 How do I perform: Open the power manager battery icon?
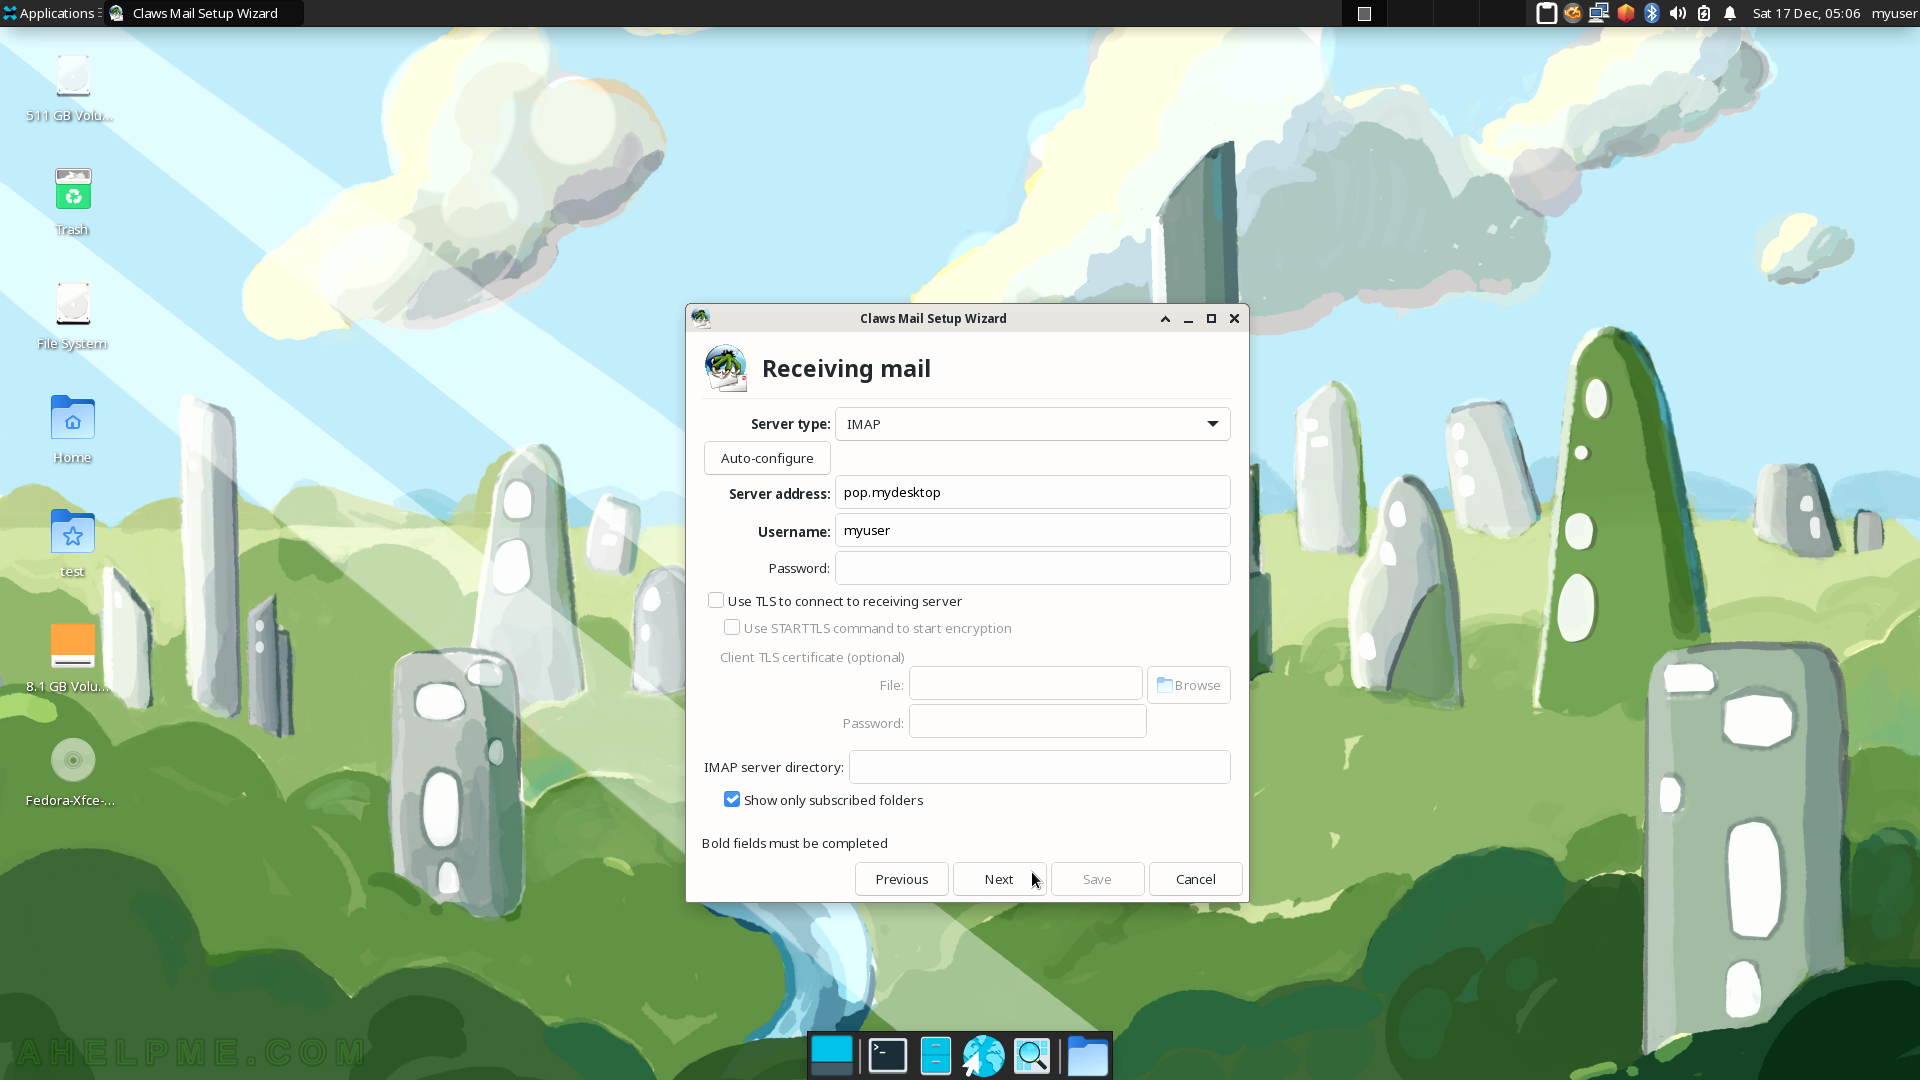pyautogui.click(x=1704, y=13)
